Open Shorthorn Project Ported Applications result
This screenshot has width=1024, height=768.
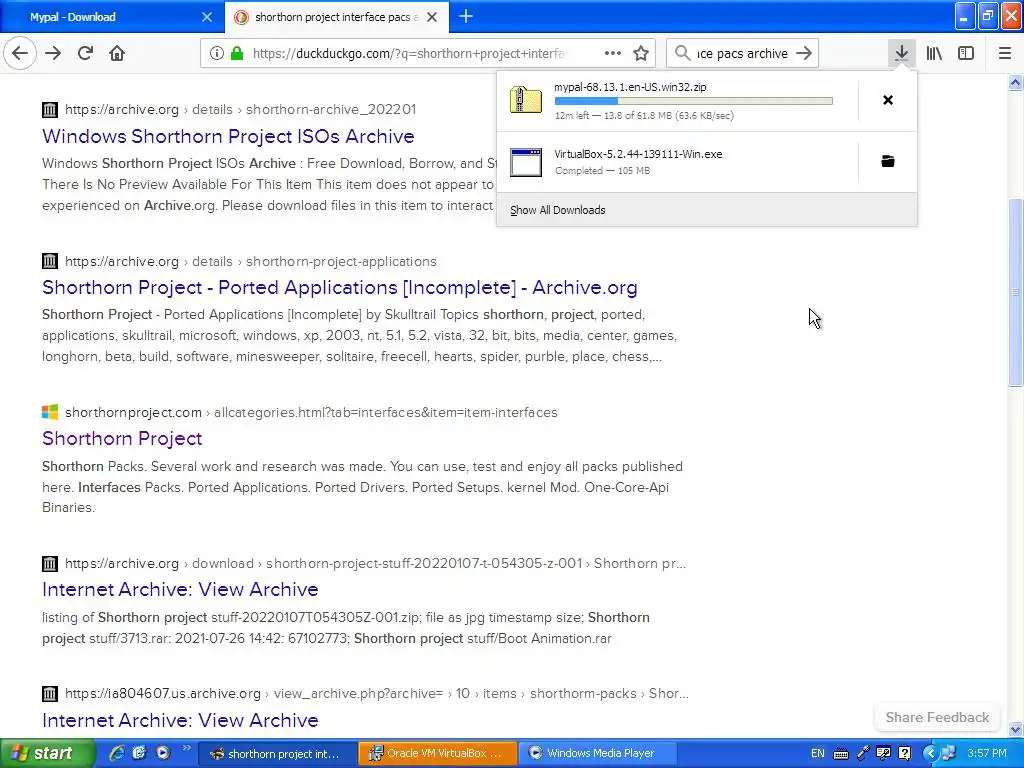pyautogui.click(x=340, y=287)
